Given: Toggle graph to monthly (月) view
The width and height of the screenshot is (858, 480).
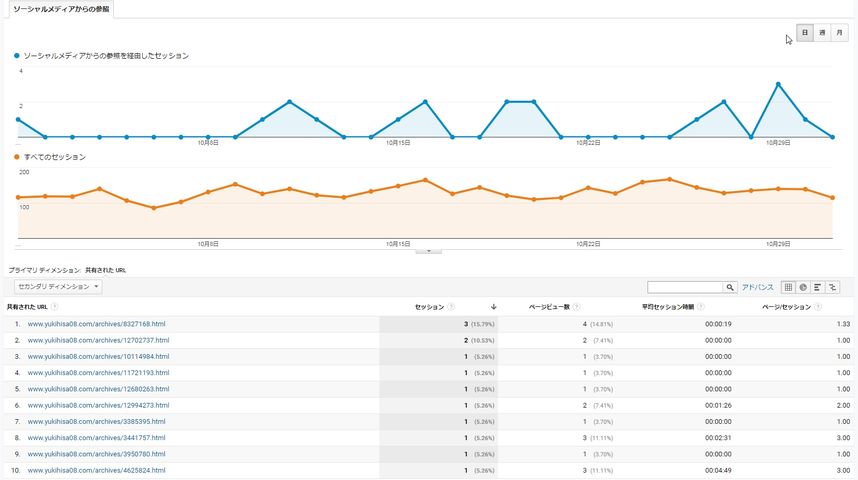Looking at the screenshot, I should [x=839, y=33].
